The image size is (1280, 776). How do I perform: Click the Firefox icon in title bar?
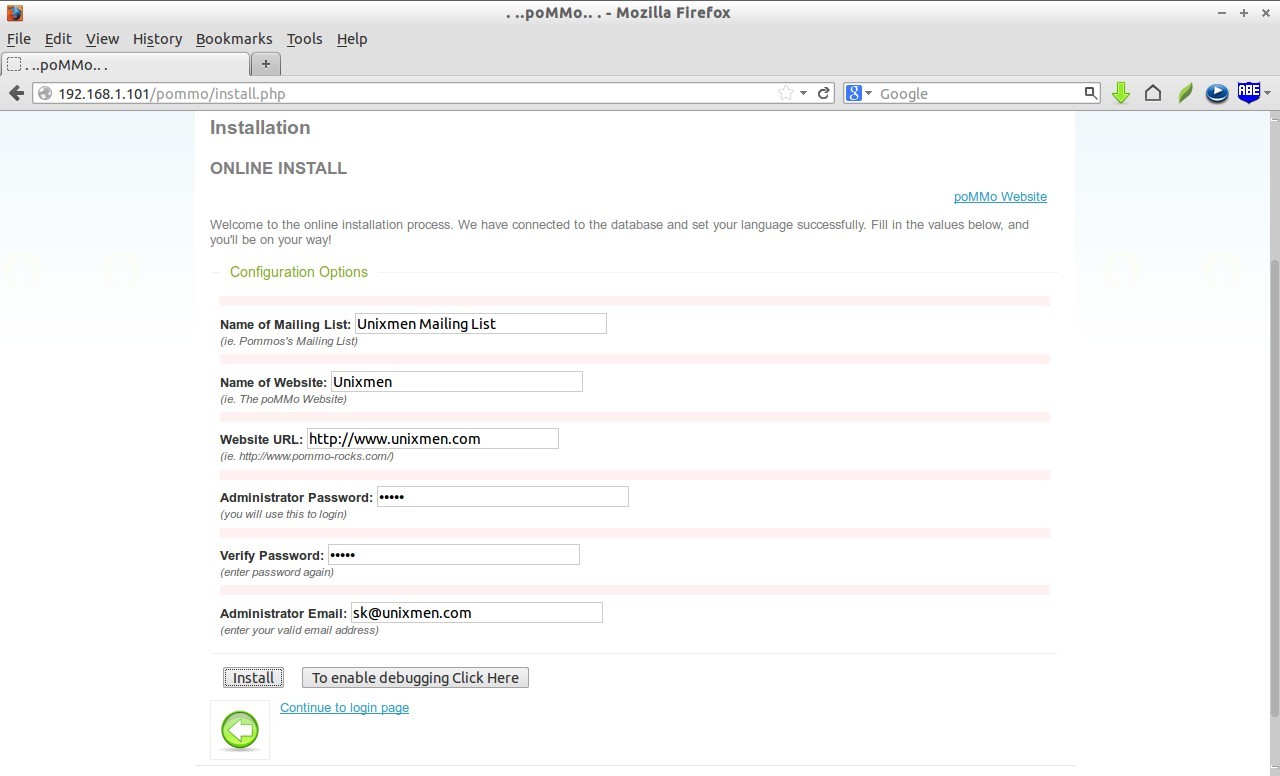pyautogui.click(x=14, y=13)
